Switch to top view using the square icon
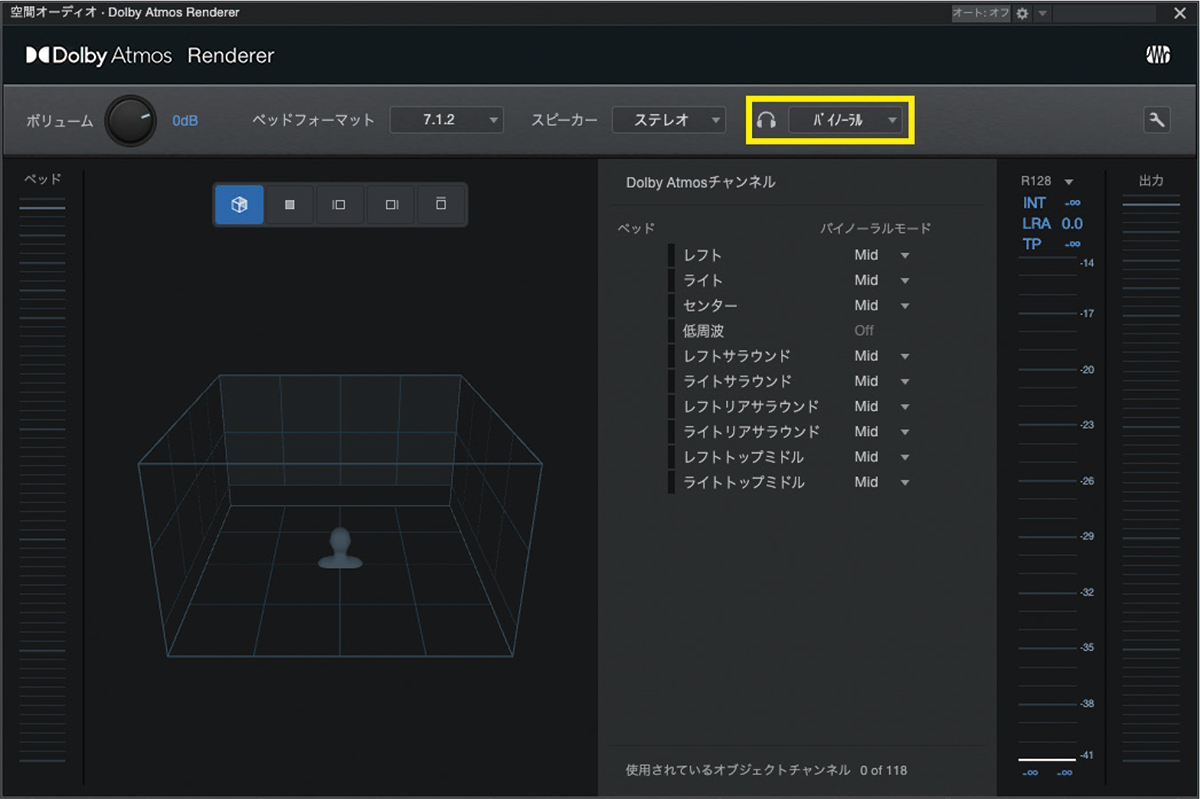Viewport: 1200px width, 799px height. tap(289, 204)
